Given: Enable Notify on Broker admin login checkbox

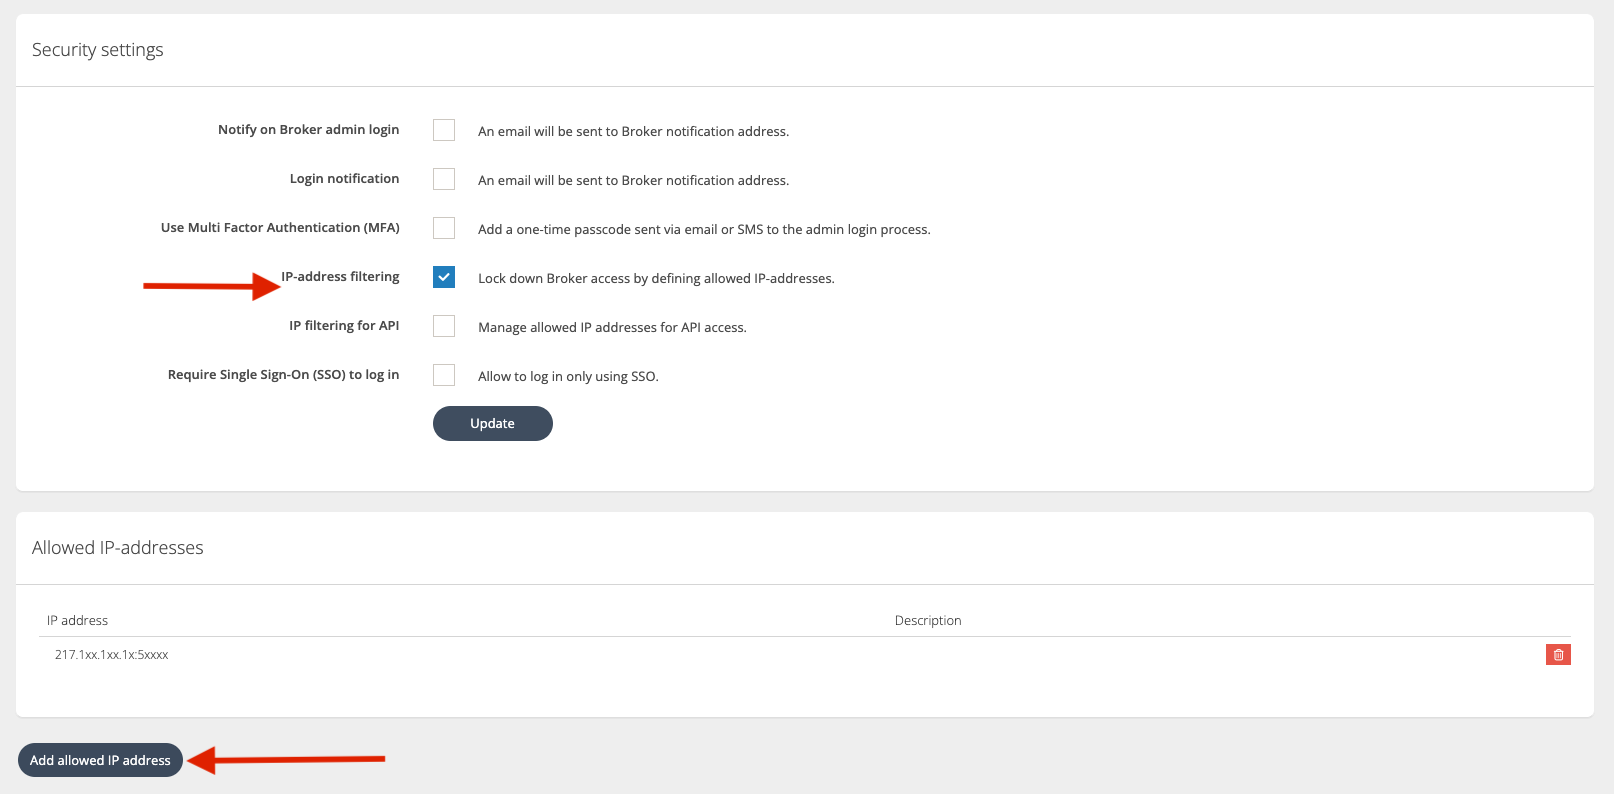Looking at the screenshot, I should pyautogui.click(x=444, y=130).
